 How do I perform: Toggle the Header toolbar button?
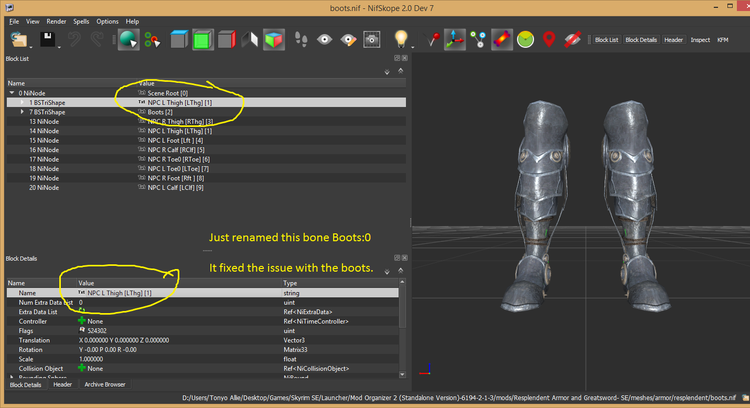pyautogui.click(x=673, y=40)
